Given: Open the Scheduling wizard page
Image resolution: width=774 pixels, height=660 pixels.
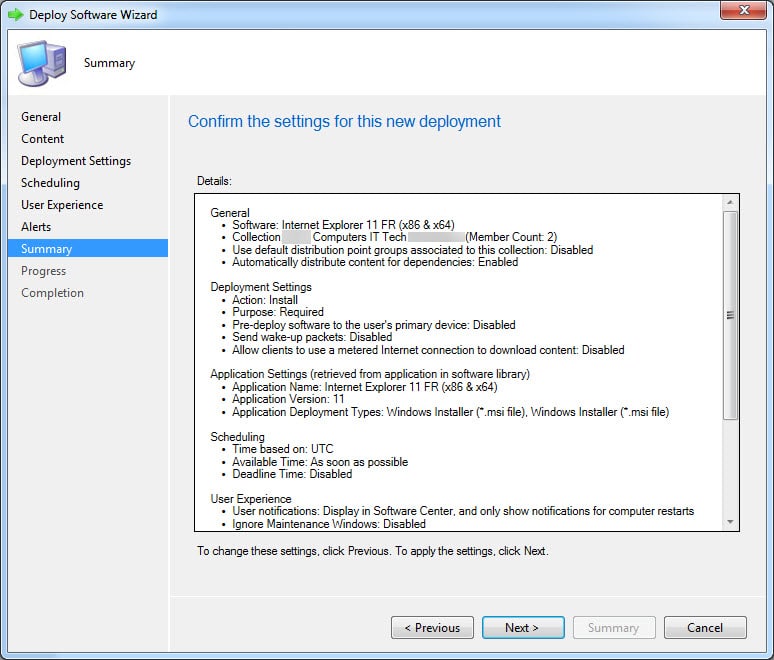Looking at the screenshot, I should click(x=50, y=183).
